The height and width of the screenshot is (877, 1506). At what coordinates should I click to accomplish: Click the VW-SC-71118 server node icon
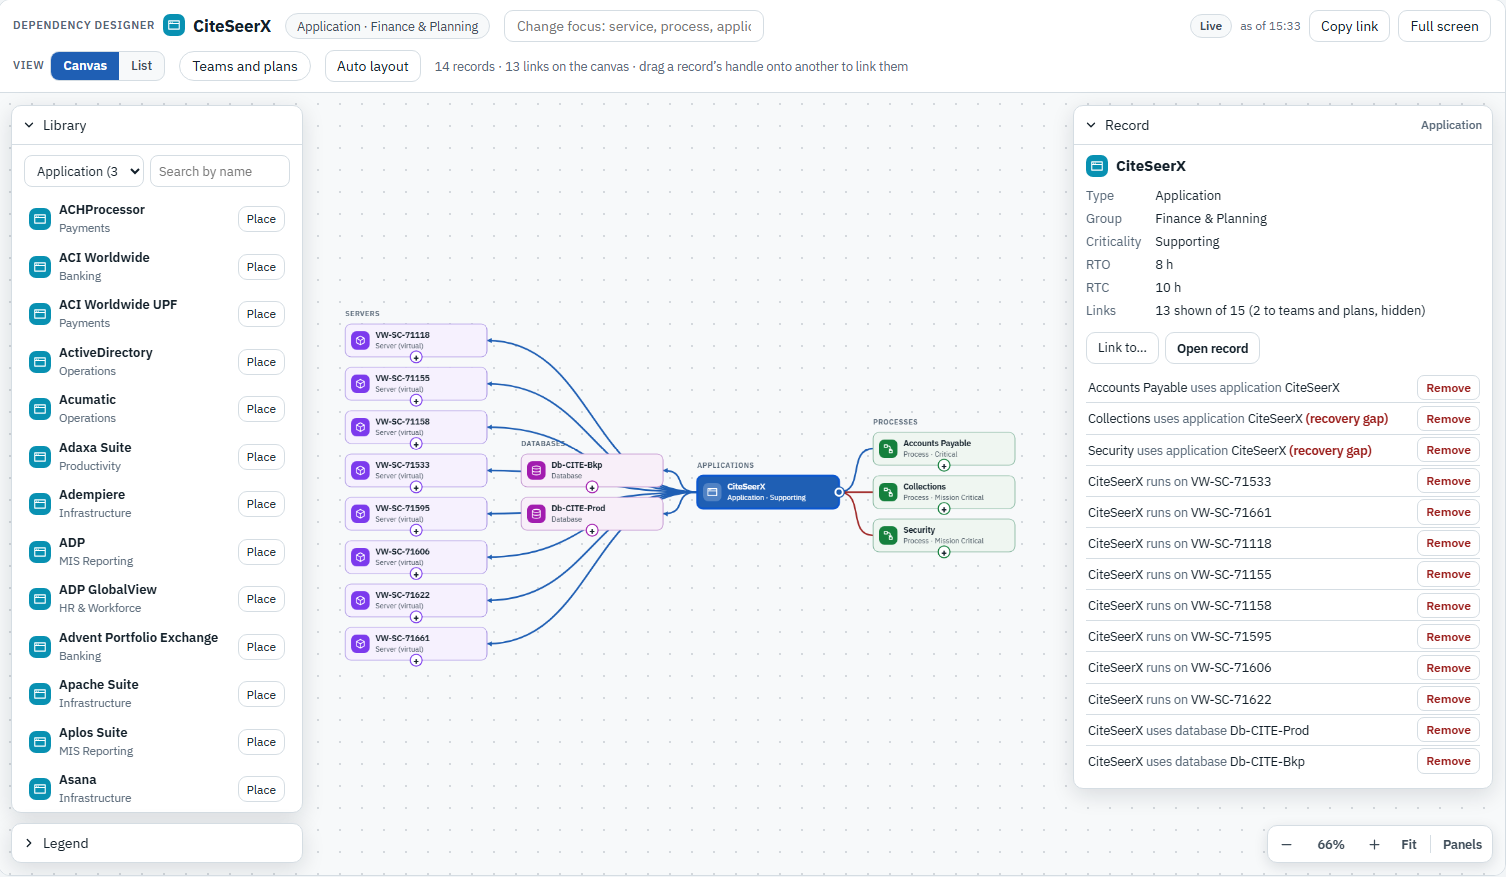(x=361, y=341)
